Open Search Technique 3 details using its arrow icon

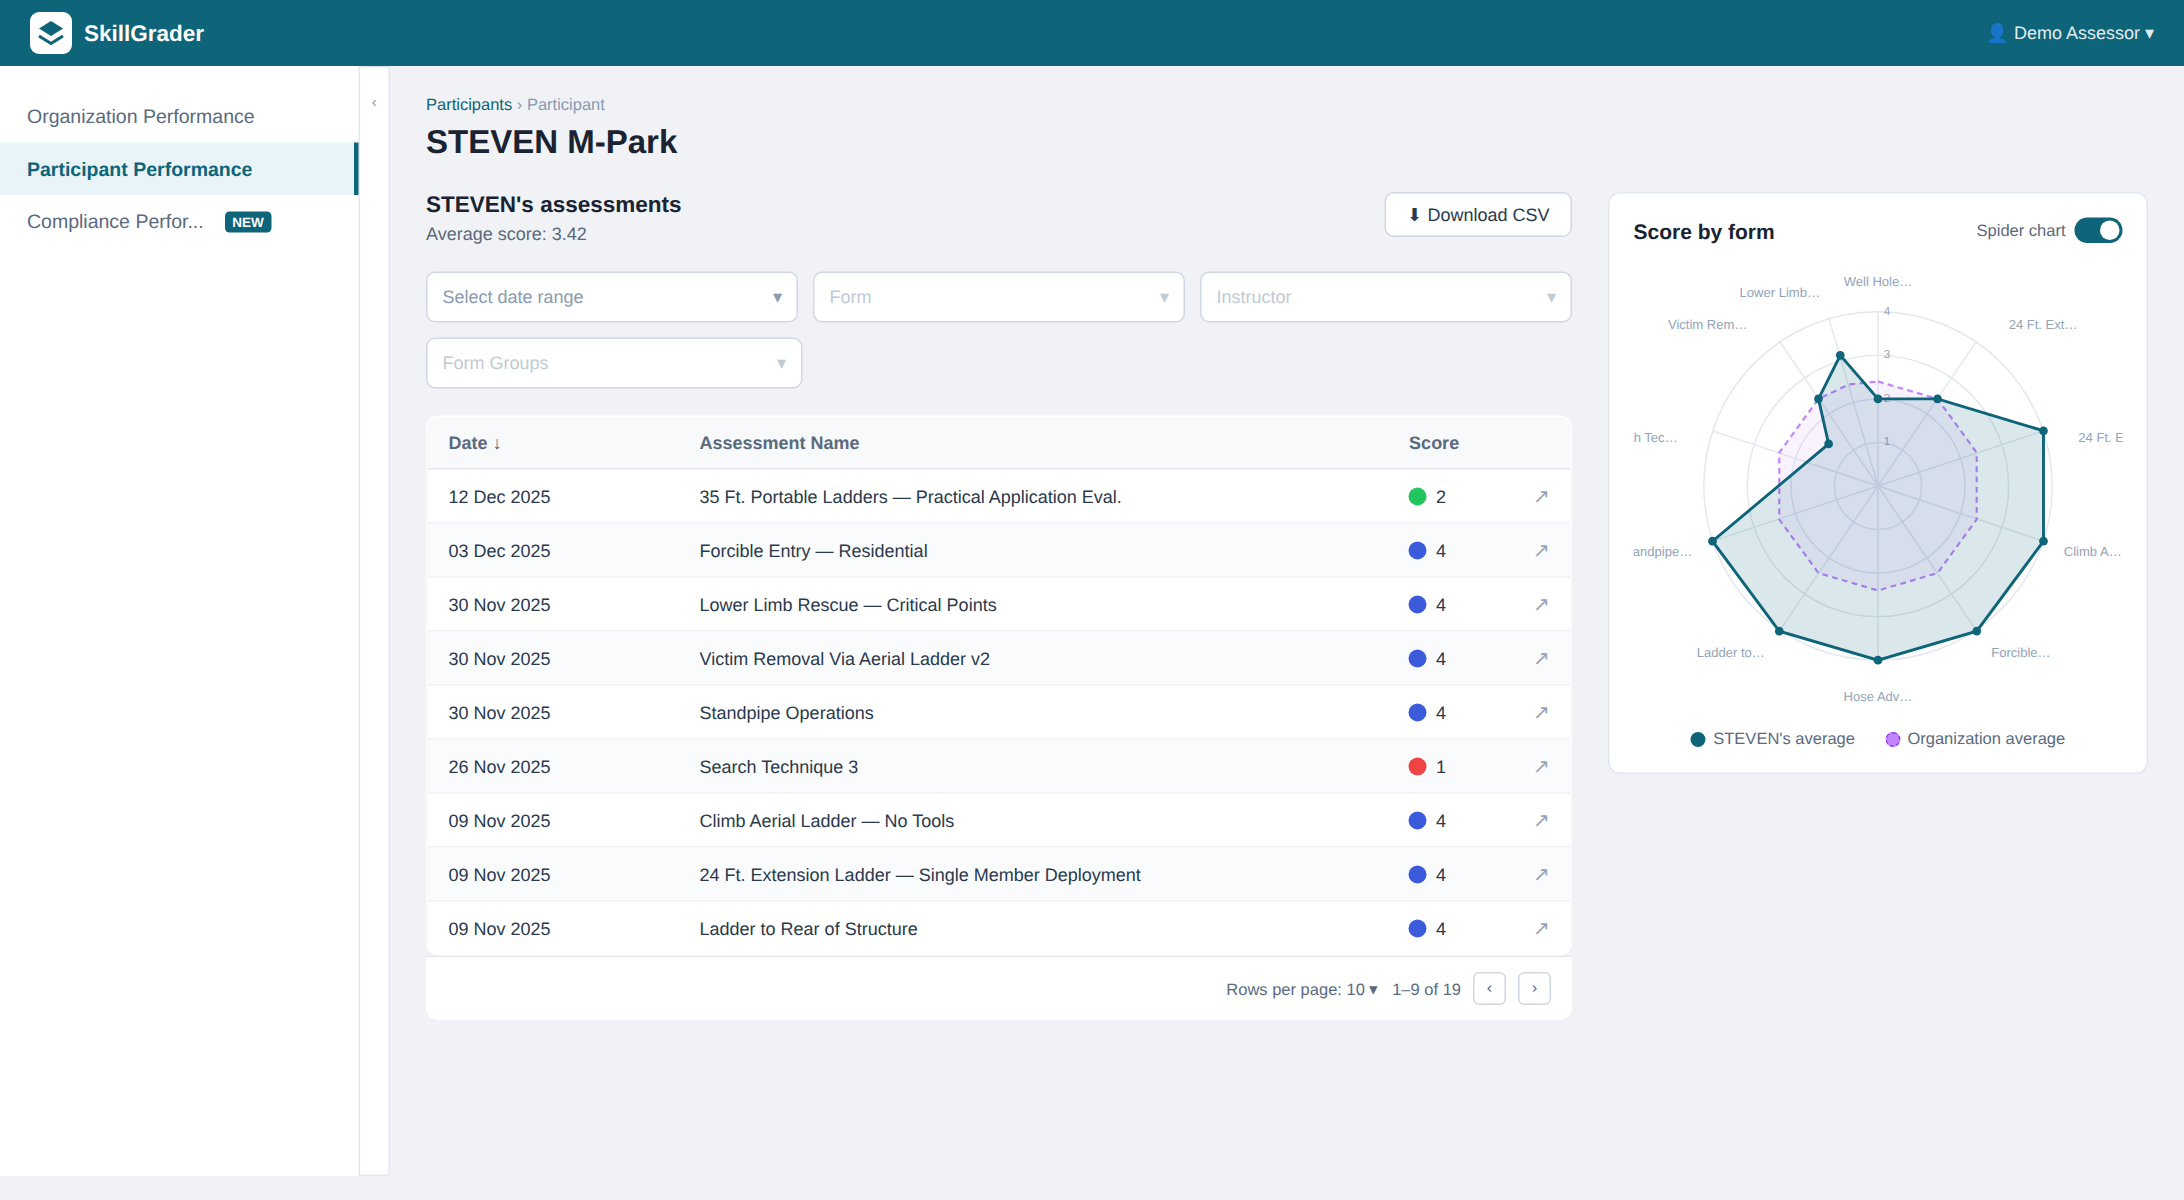coord(1541,766)
